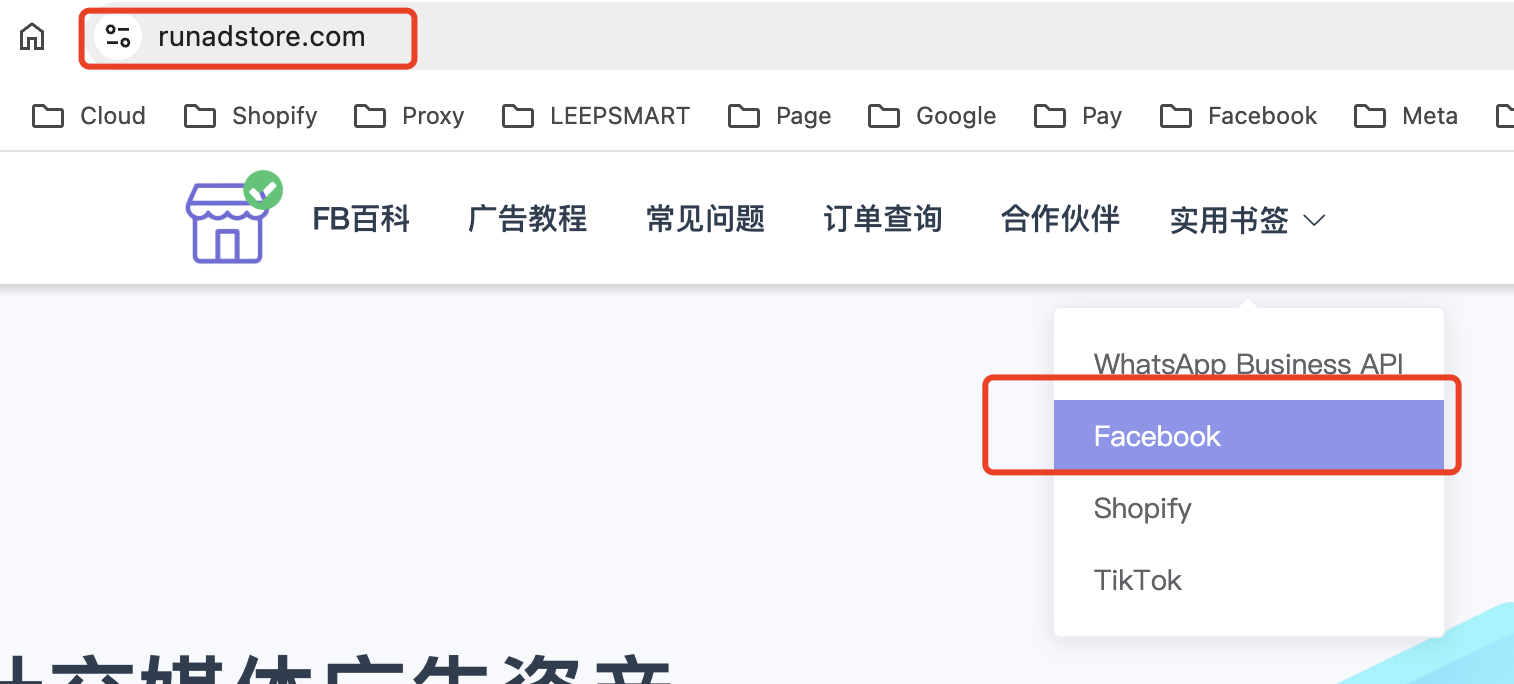The height and width of the screenshot is (684, 1514).
Task: Open the 订单查询 navigation item
Action: click(883, 219)
